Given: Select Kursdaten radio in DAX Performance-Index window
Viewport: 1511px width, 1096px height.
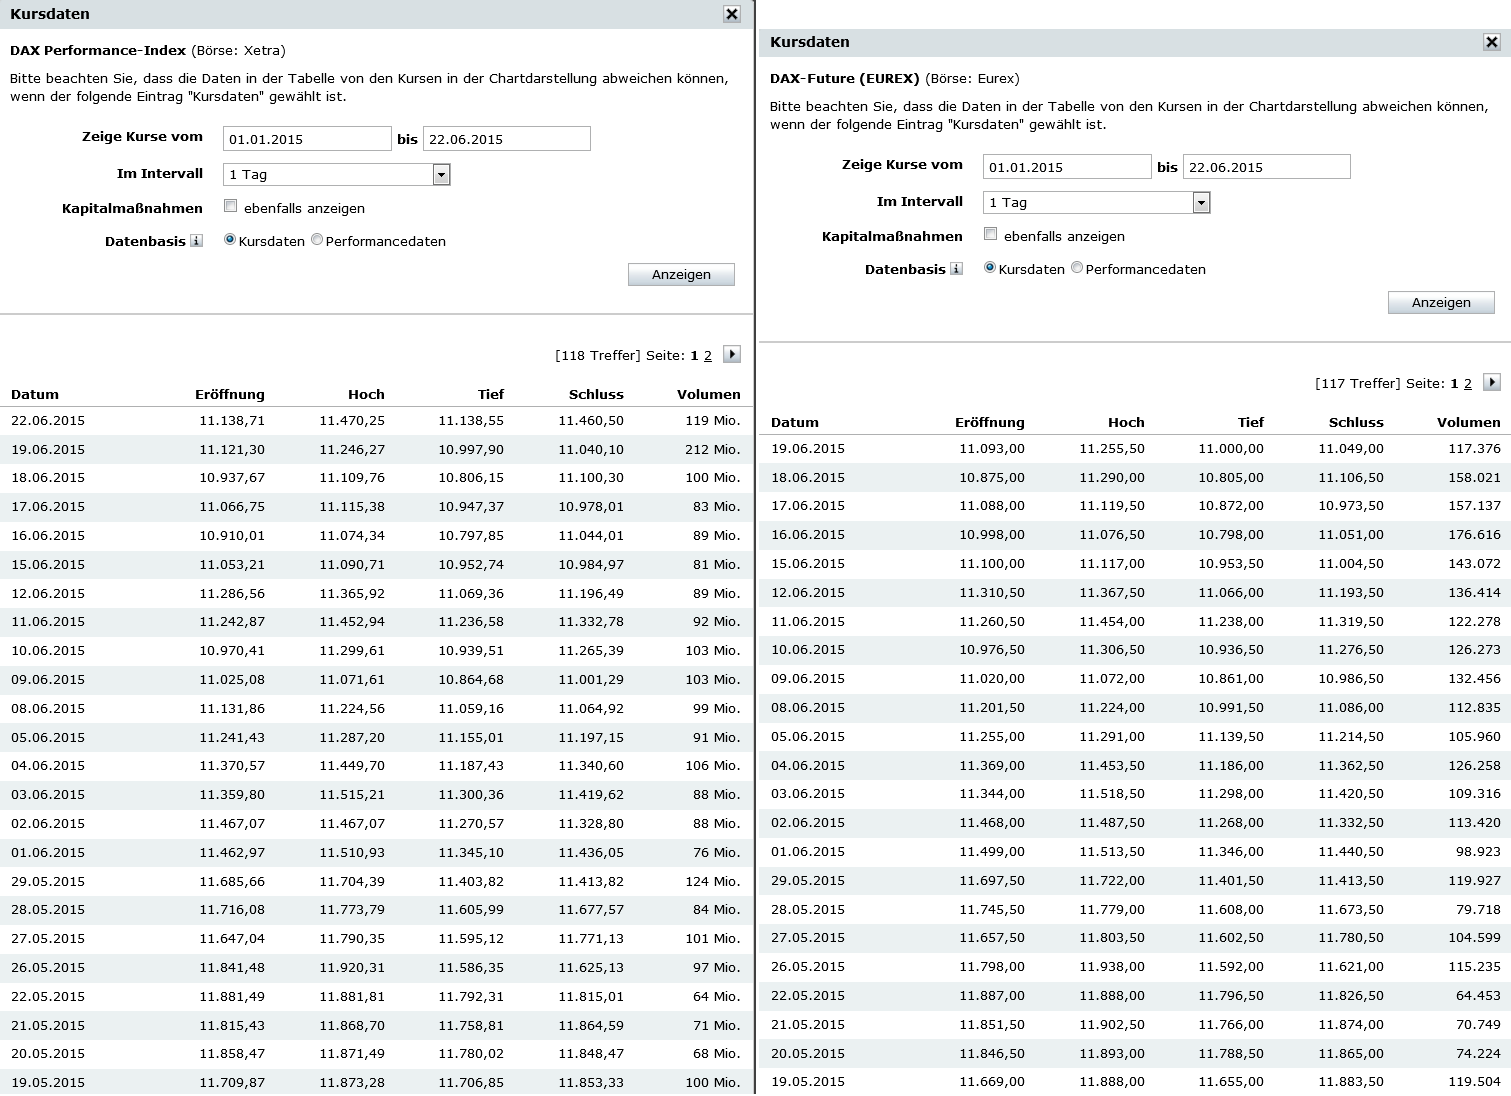Looking at the screenshot, I should (x=230, y=240).
